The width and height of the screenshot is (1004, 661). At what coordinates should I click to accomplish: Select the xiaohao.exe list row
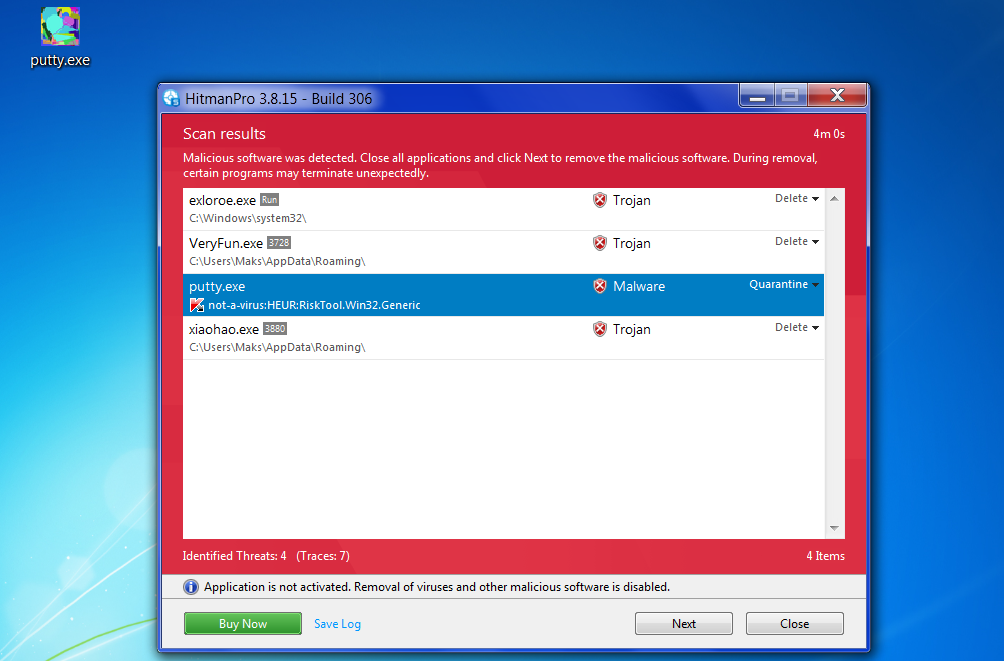(503, 338)
